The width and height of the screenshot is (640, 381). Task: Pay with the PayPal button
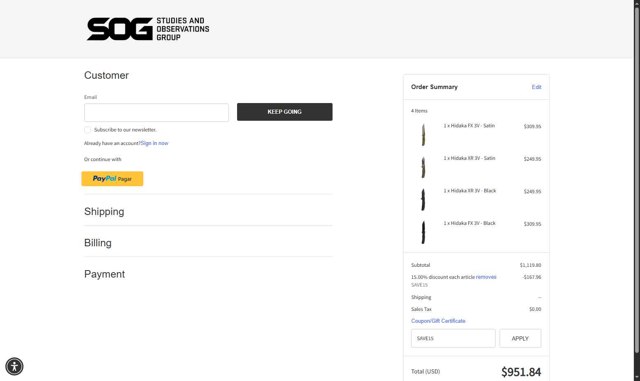(x=112, y=178)
